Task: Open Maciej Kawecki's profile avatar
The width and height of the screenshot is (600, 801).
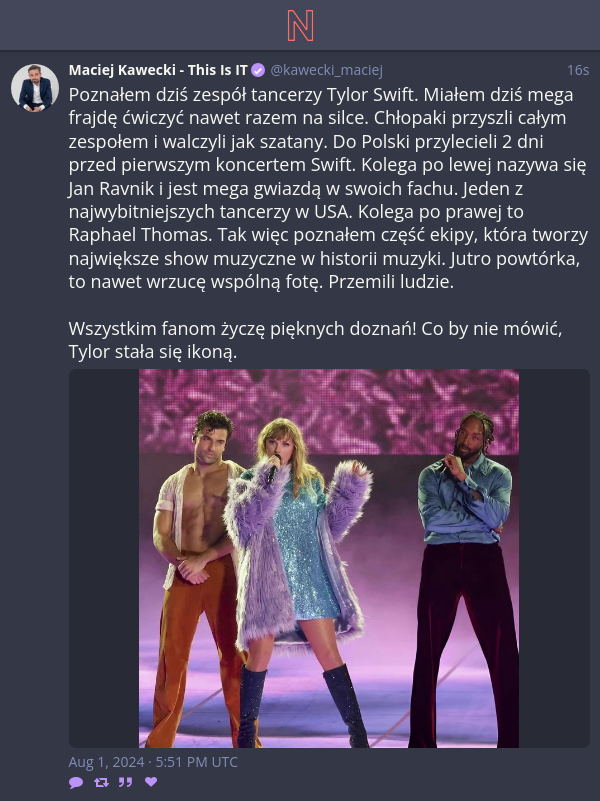Action: [x=35, y=88]
